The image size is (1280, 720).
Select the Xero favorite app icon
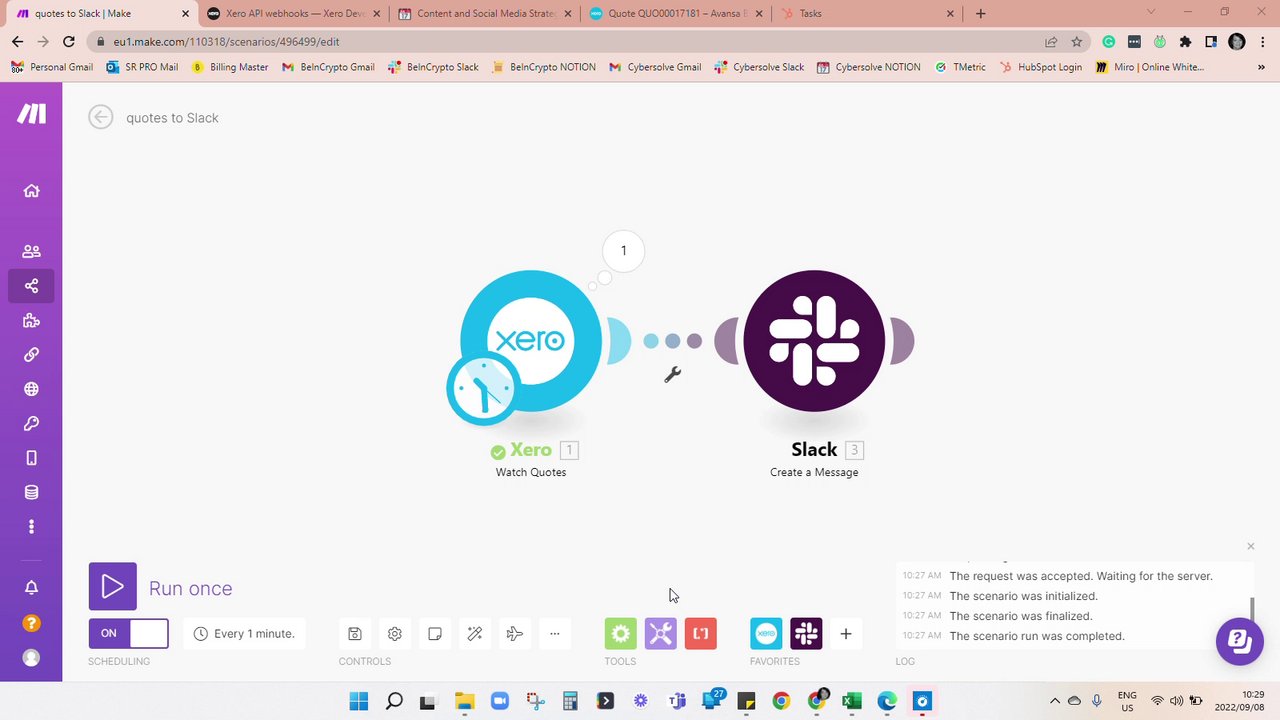tap(766, 633)
